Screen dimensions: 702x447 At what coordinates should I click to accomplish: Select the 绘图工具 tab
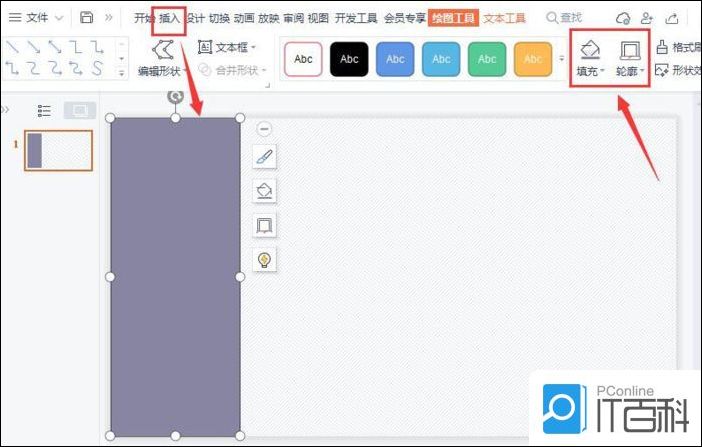click(x=453, y=18)
